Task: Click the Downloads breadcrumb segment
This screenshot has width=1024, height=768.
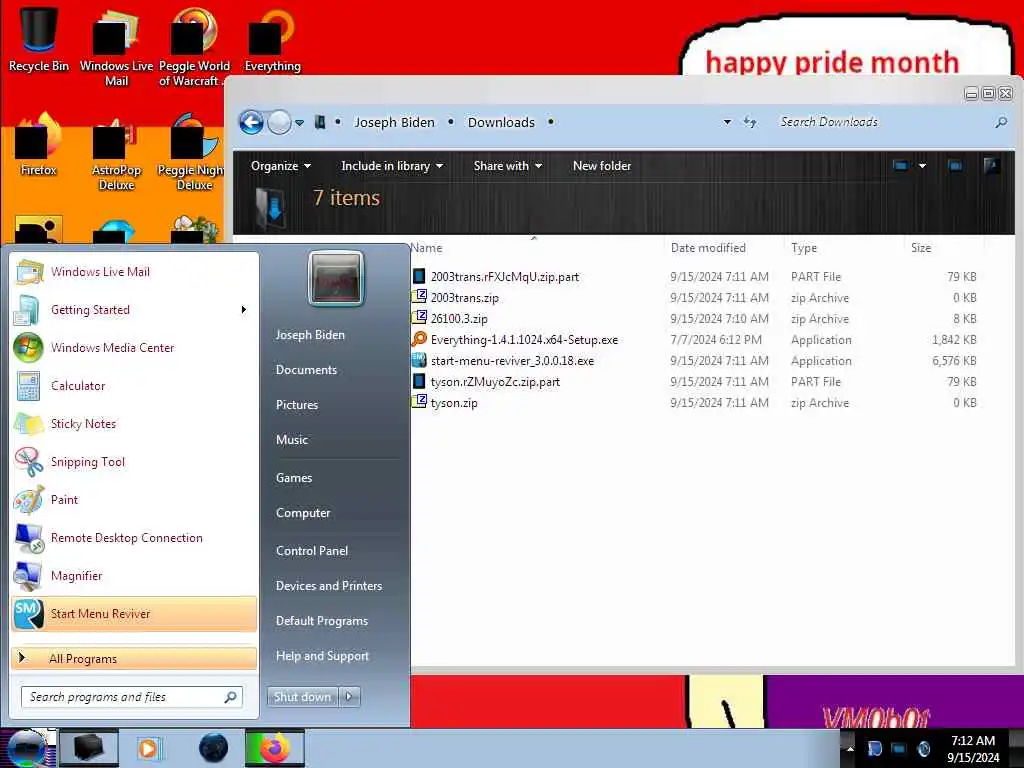Action: (501, 122)
